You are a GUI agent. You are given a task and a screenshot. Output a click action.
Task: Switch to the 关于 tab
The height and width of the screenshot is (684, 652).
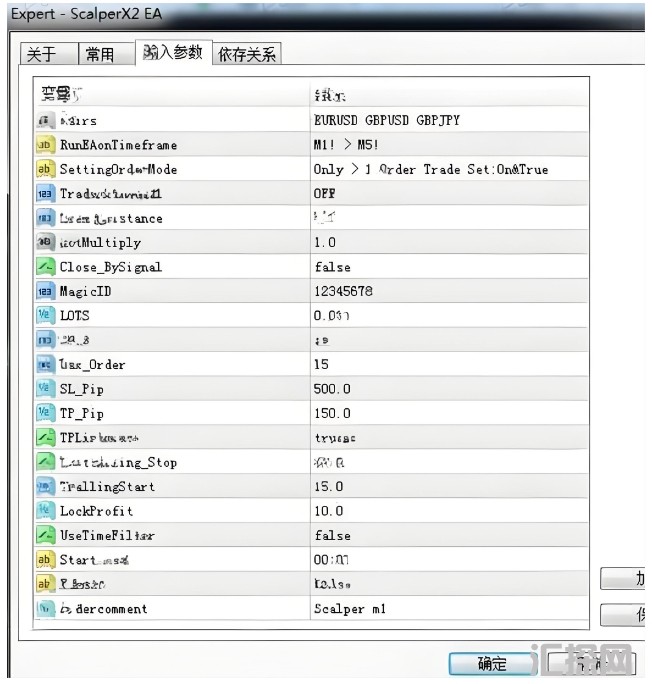click(x=42, y=54)
